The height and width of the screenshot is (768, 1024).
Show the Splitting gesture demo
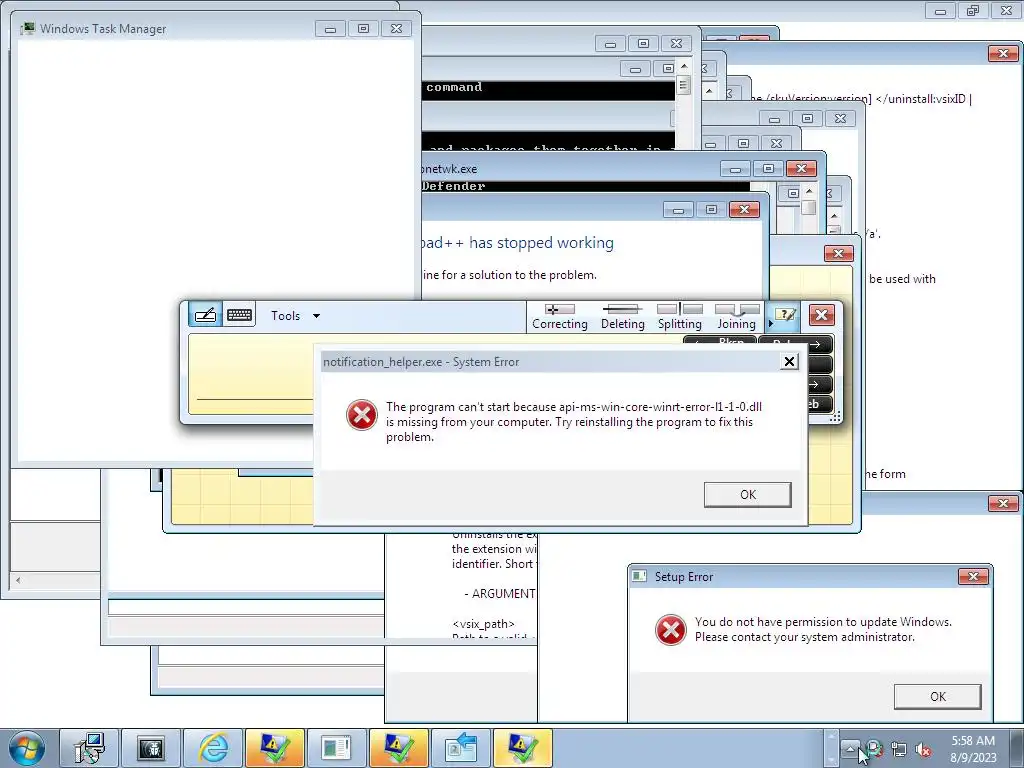[679, 317]
